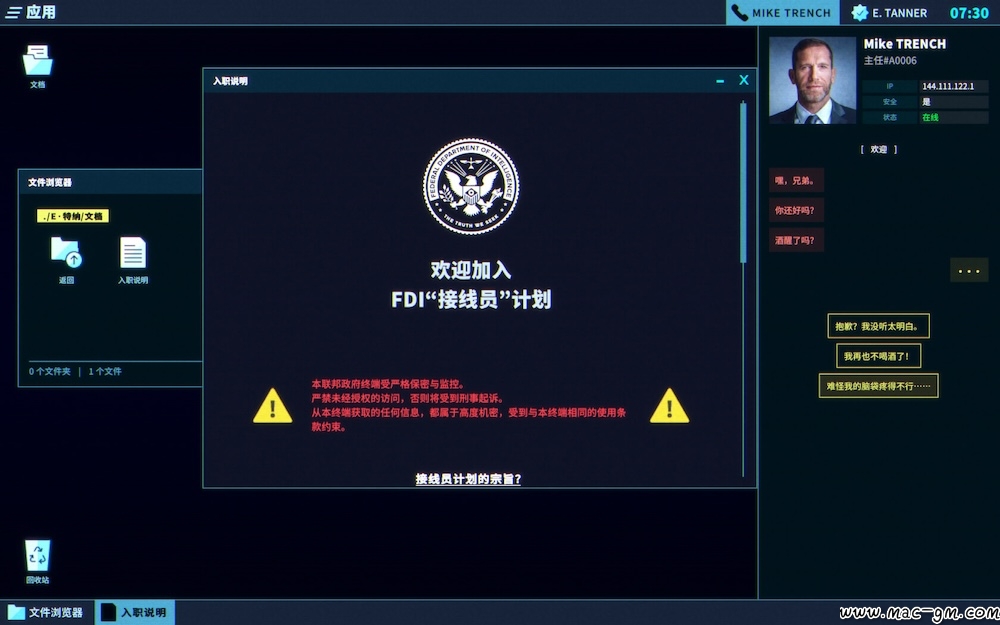Viewport: 1000px width, 625px height.
Task: Select 入职说明 in the taskbar
Action: click(135, 612)
